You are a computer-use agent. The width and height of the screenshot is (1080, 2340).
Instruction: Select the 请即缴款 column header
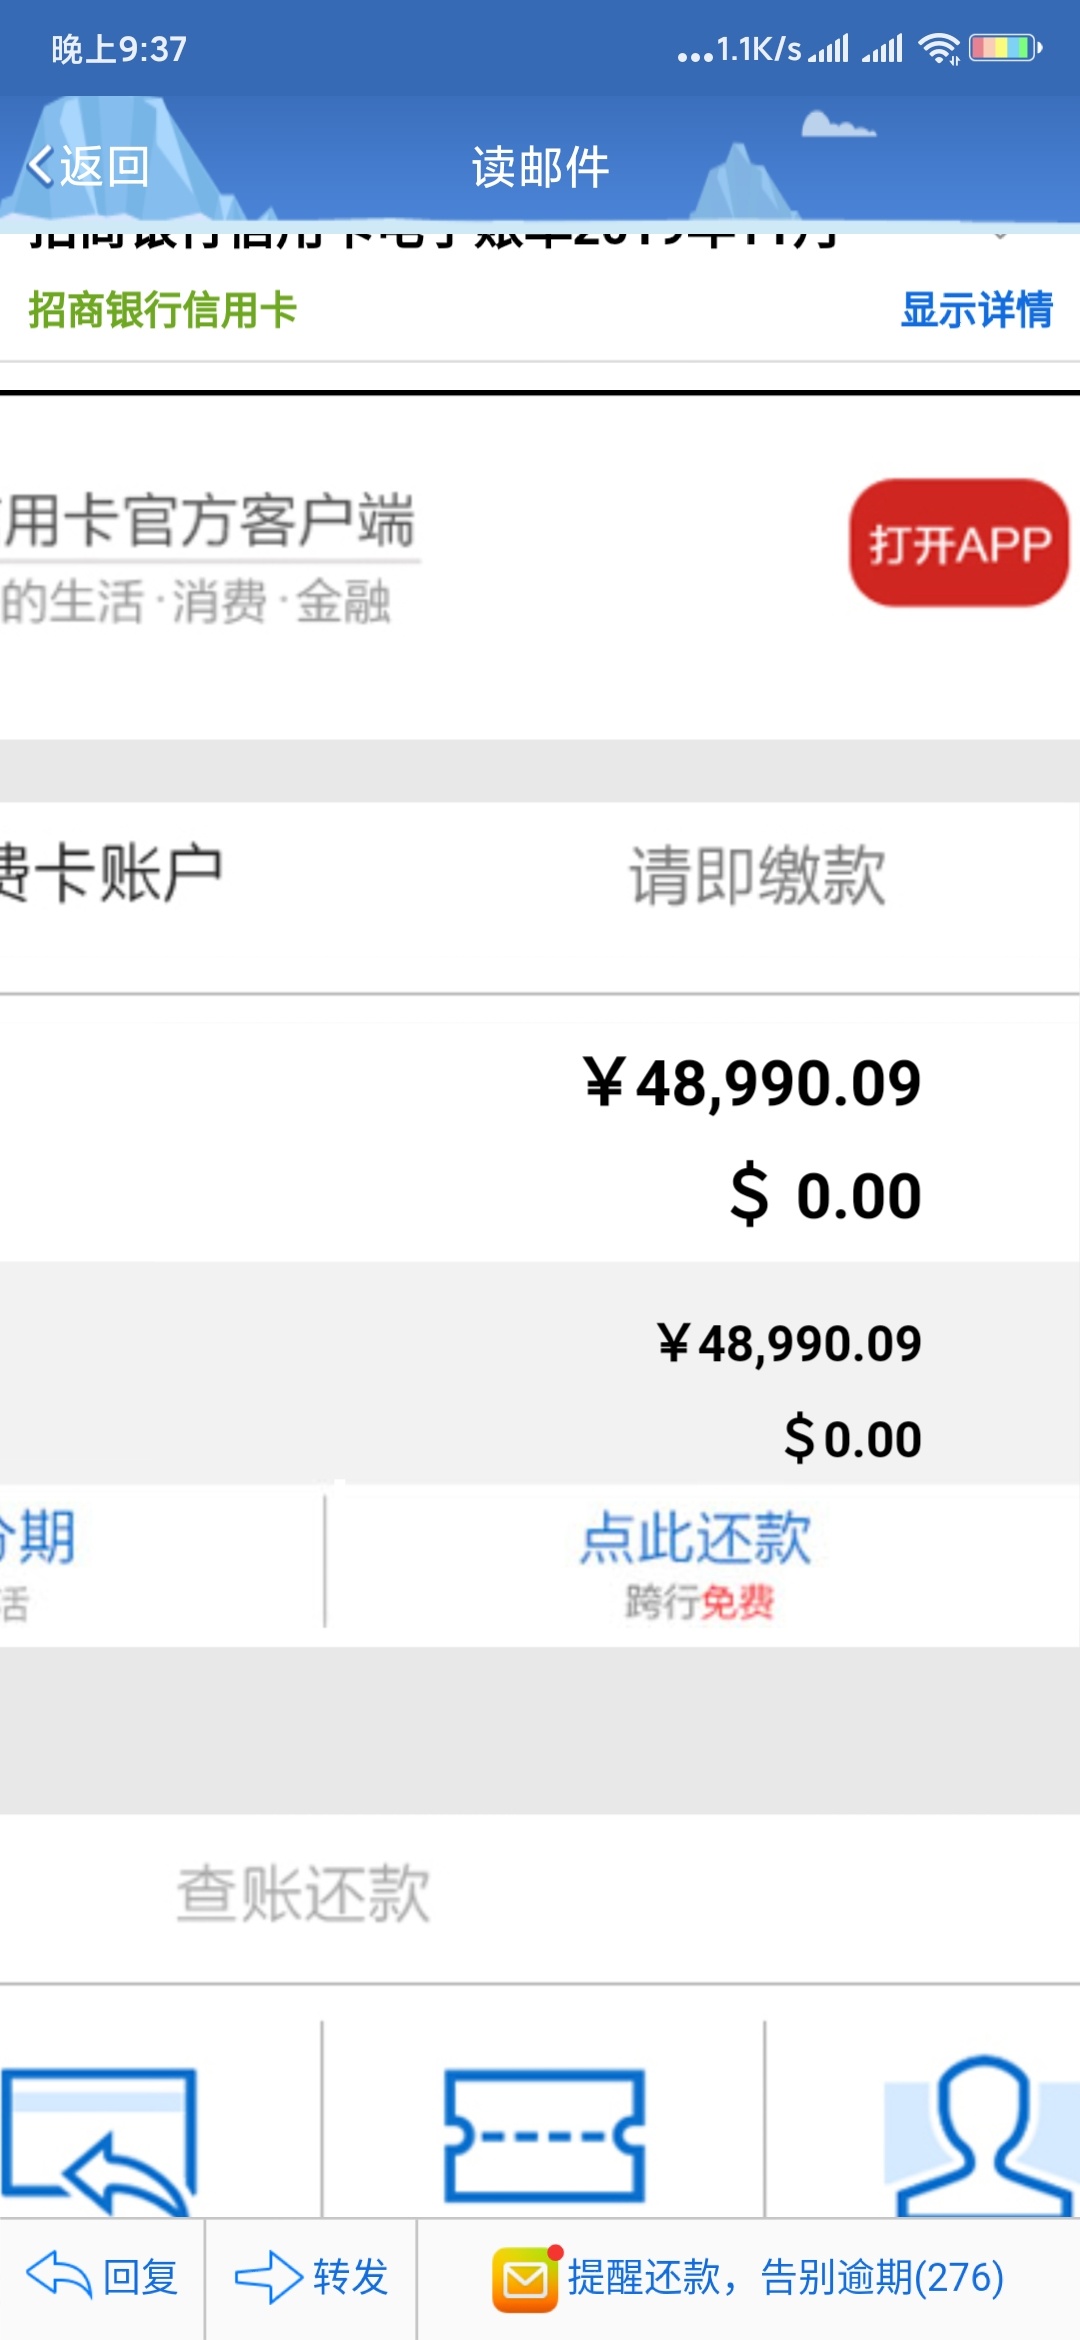[x=757, y=876]
